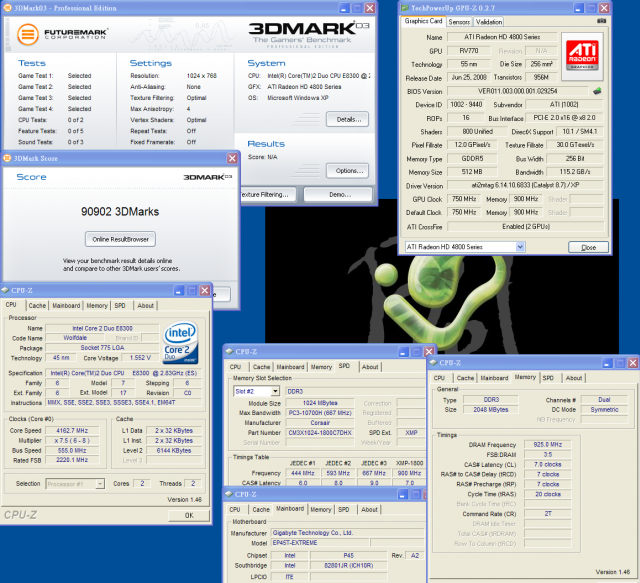Screen dimensions: 640x583
Task: Open About tab in CPU-Z SPD window
Action: coord(370,367)
